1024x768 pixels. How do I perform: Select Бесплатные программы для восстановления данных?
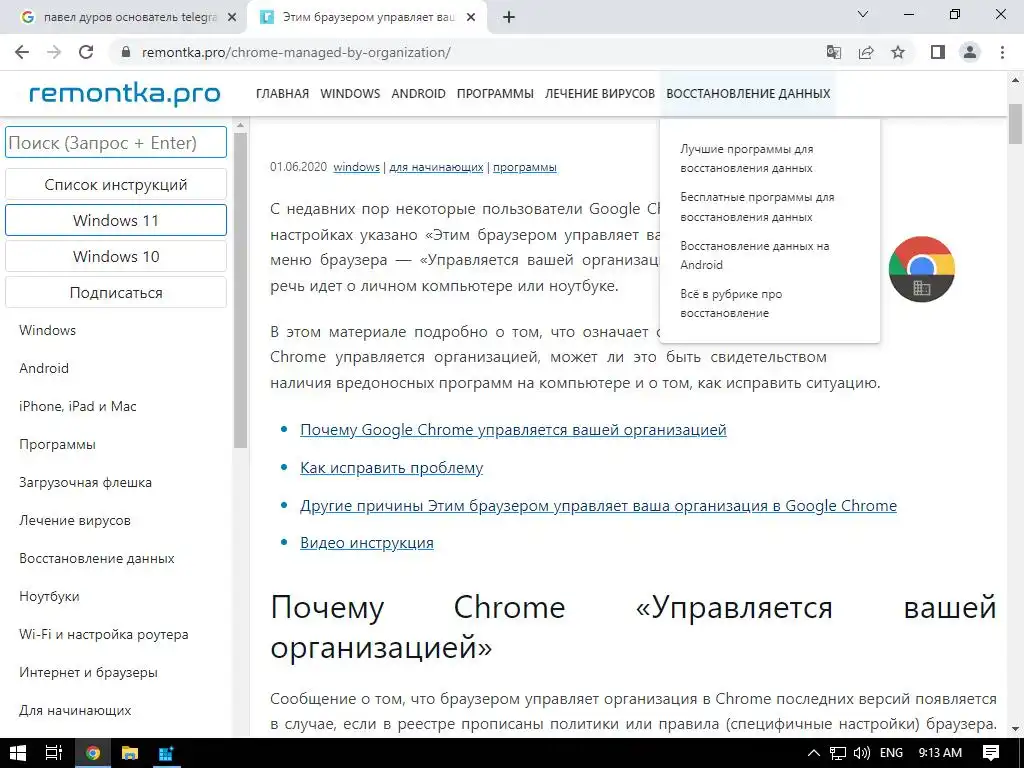[x=757, y=206]
